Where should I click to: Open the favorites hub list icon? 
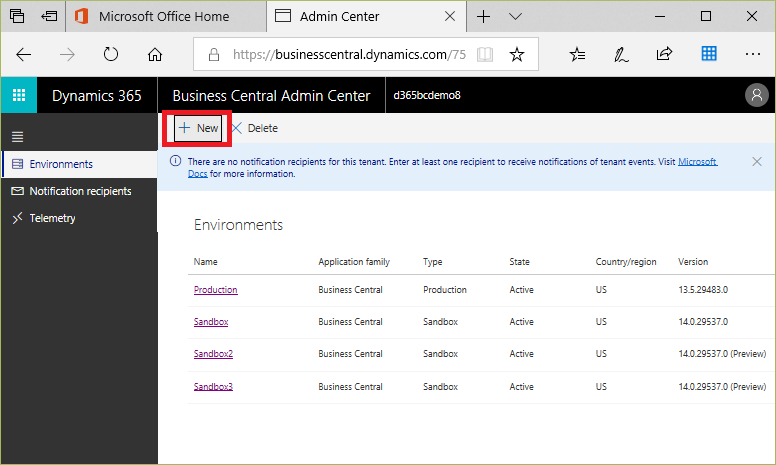point(577,54)
